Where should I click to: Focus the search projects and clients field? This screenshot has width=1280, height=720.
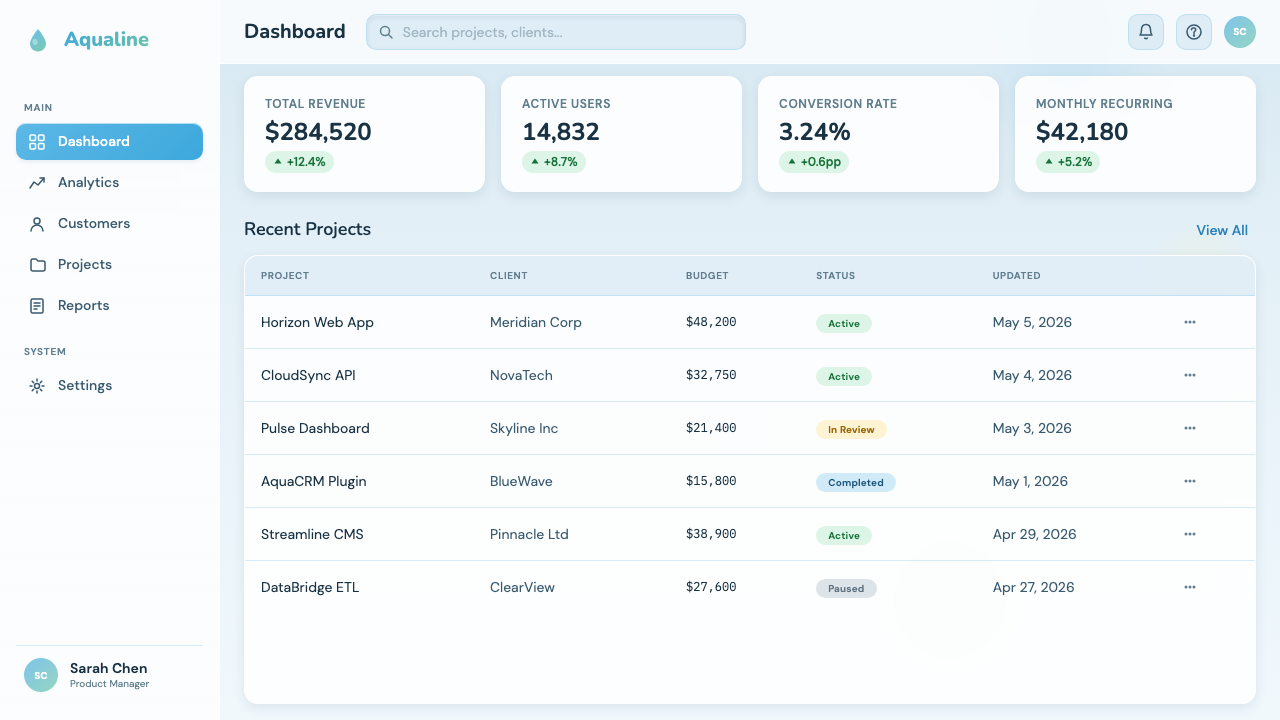point(556,32)
